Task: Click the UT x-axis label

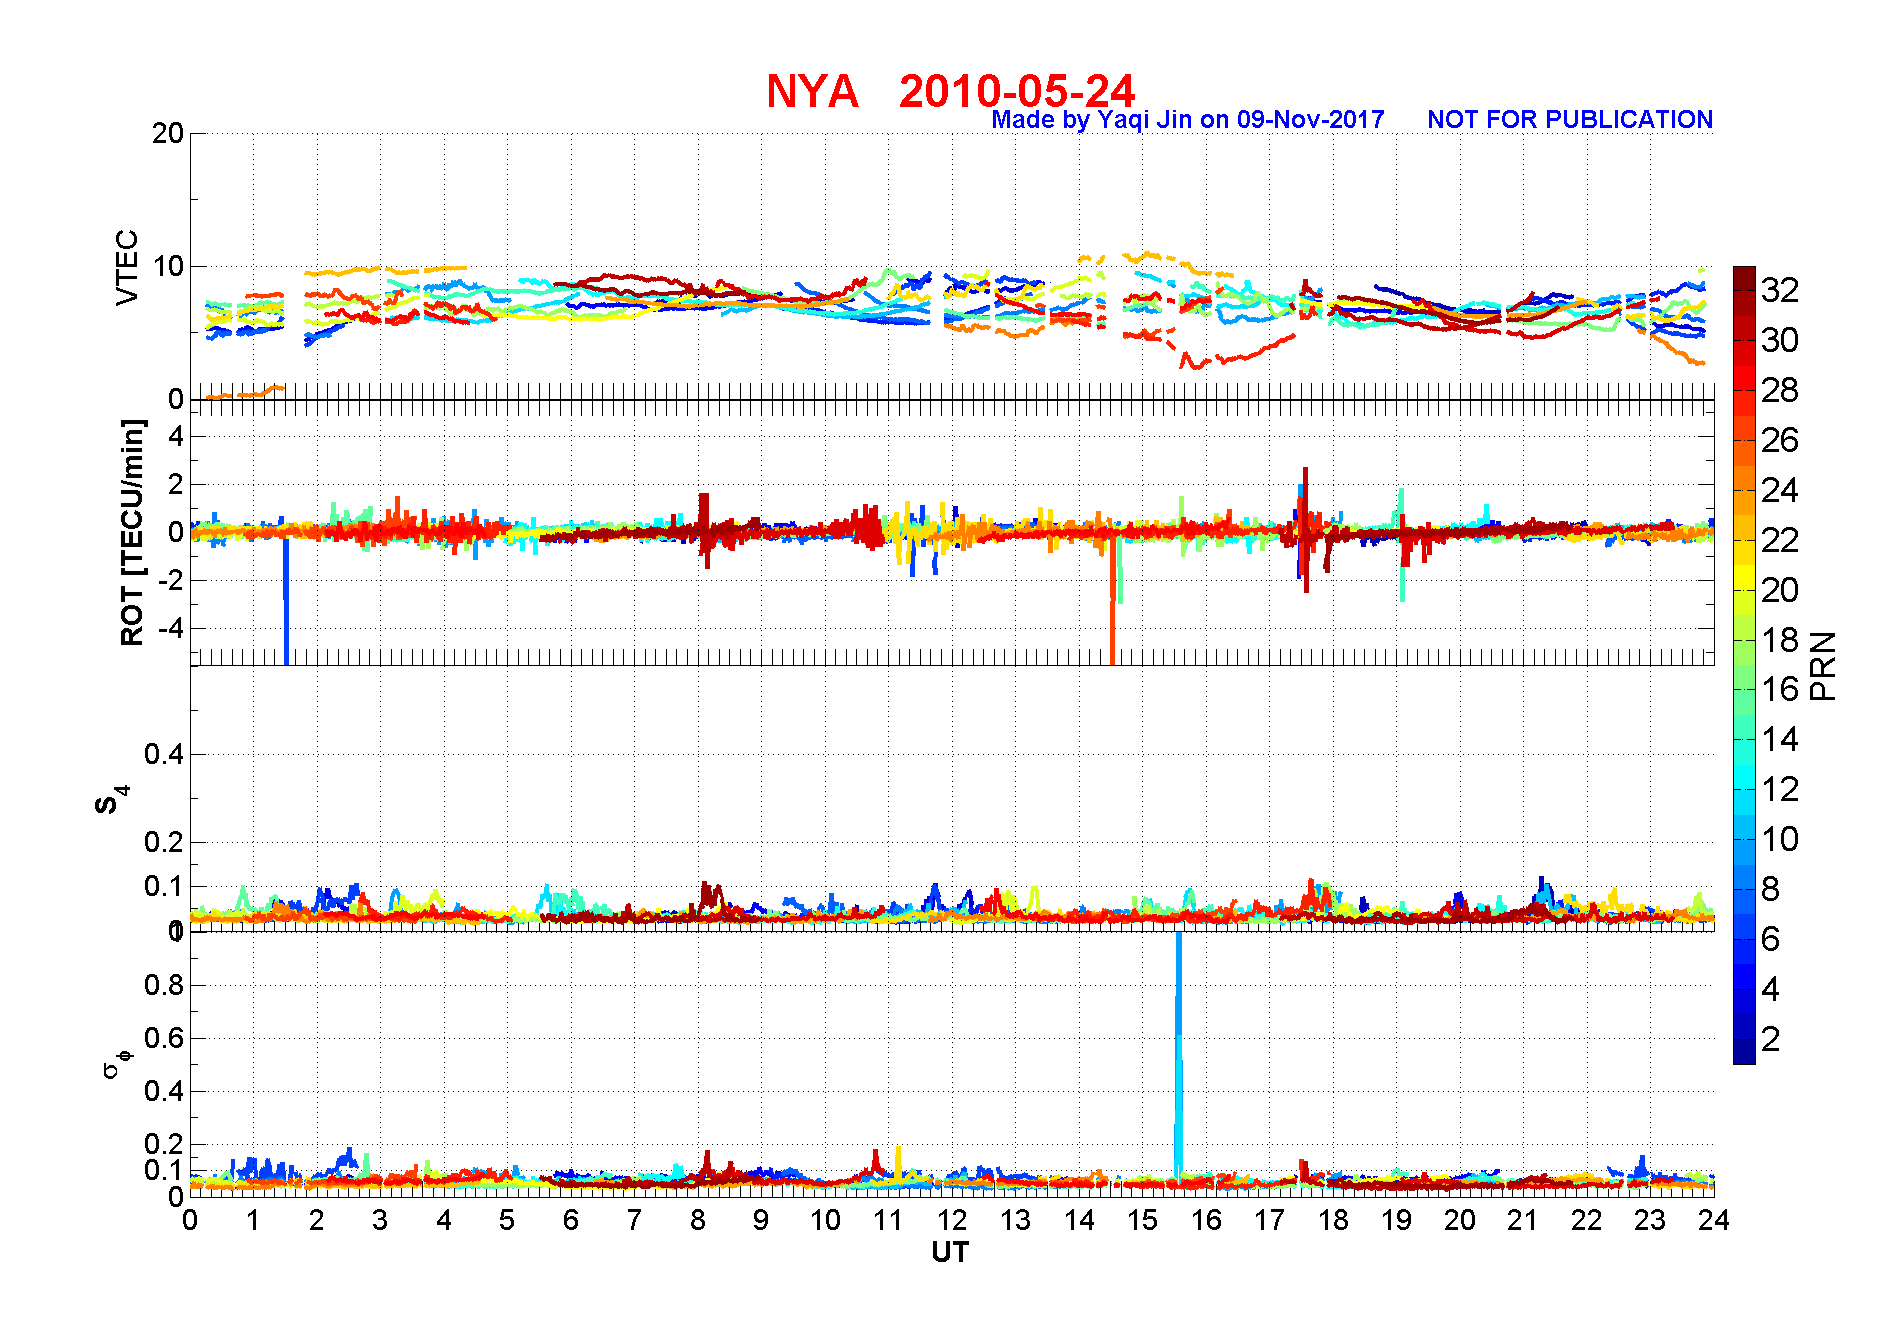Action: tap(950, 1252)
